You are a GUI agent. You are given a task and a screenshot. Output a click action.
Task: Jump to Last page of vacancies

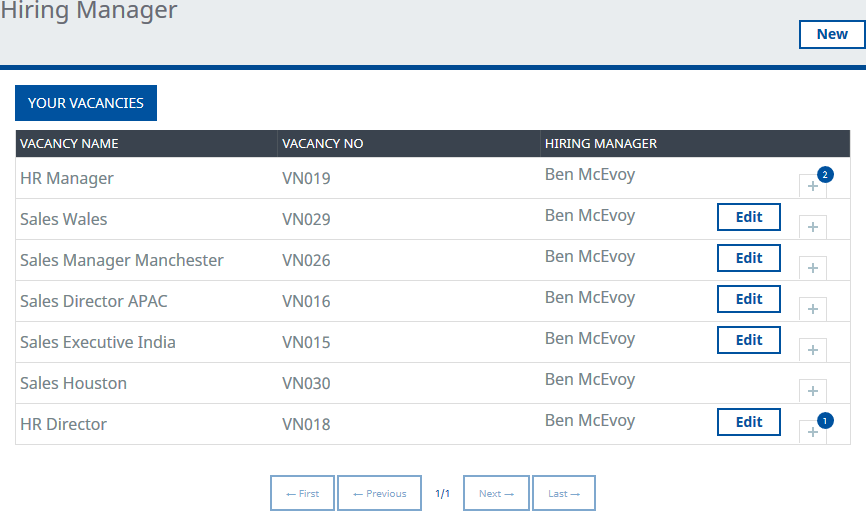coord(563,493)
